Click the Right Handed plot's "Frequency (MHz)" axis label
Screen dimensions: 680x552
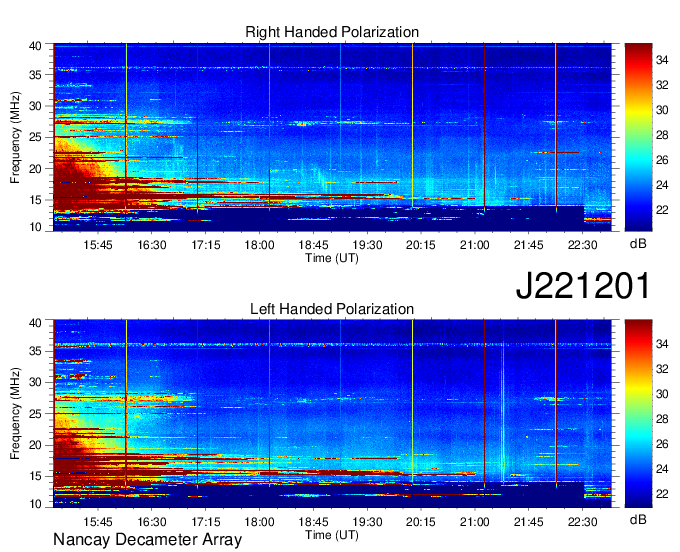[x=15, y=137]
